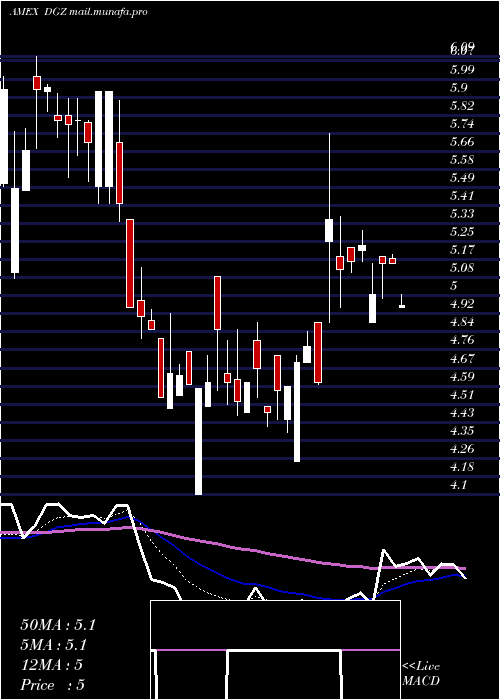
Task: Click the 5.58 price axis label
Action: (462, 160)
